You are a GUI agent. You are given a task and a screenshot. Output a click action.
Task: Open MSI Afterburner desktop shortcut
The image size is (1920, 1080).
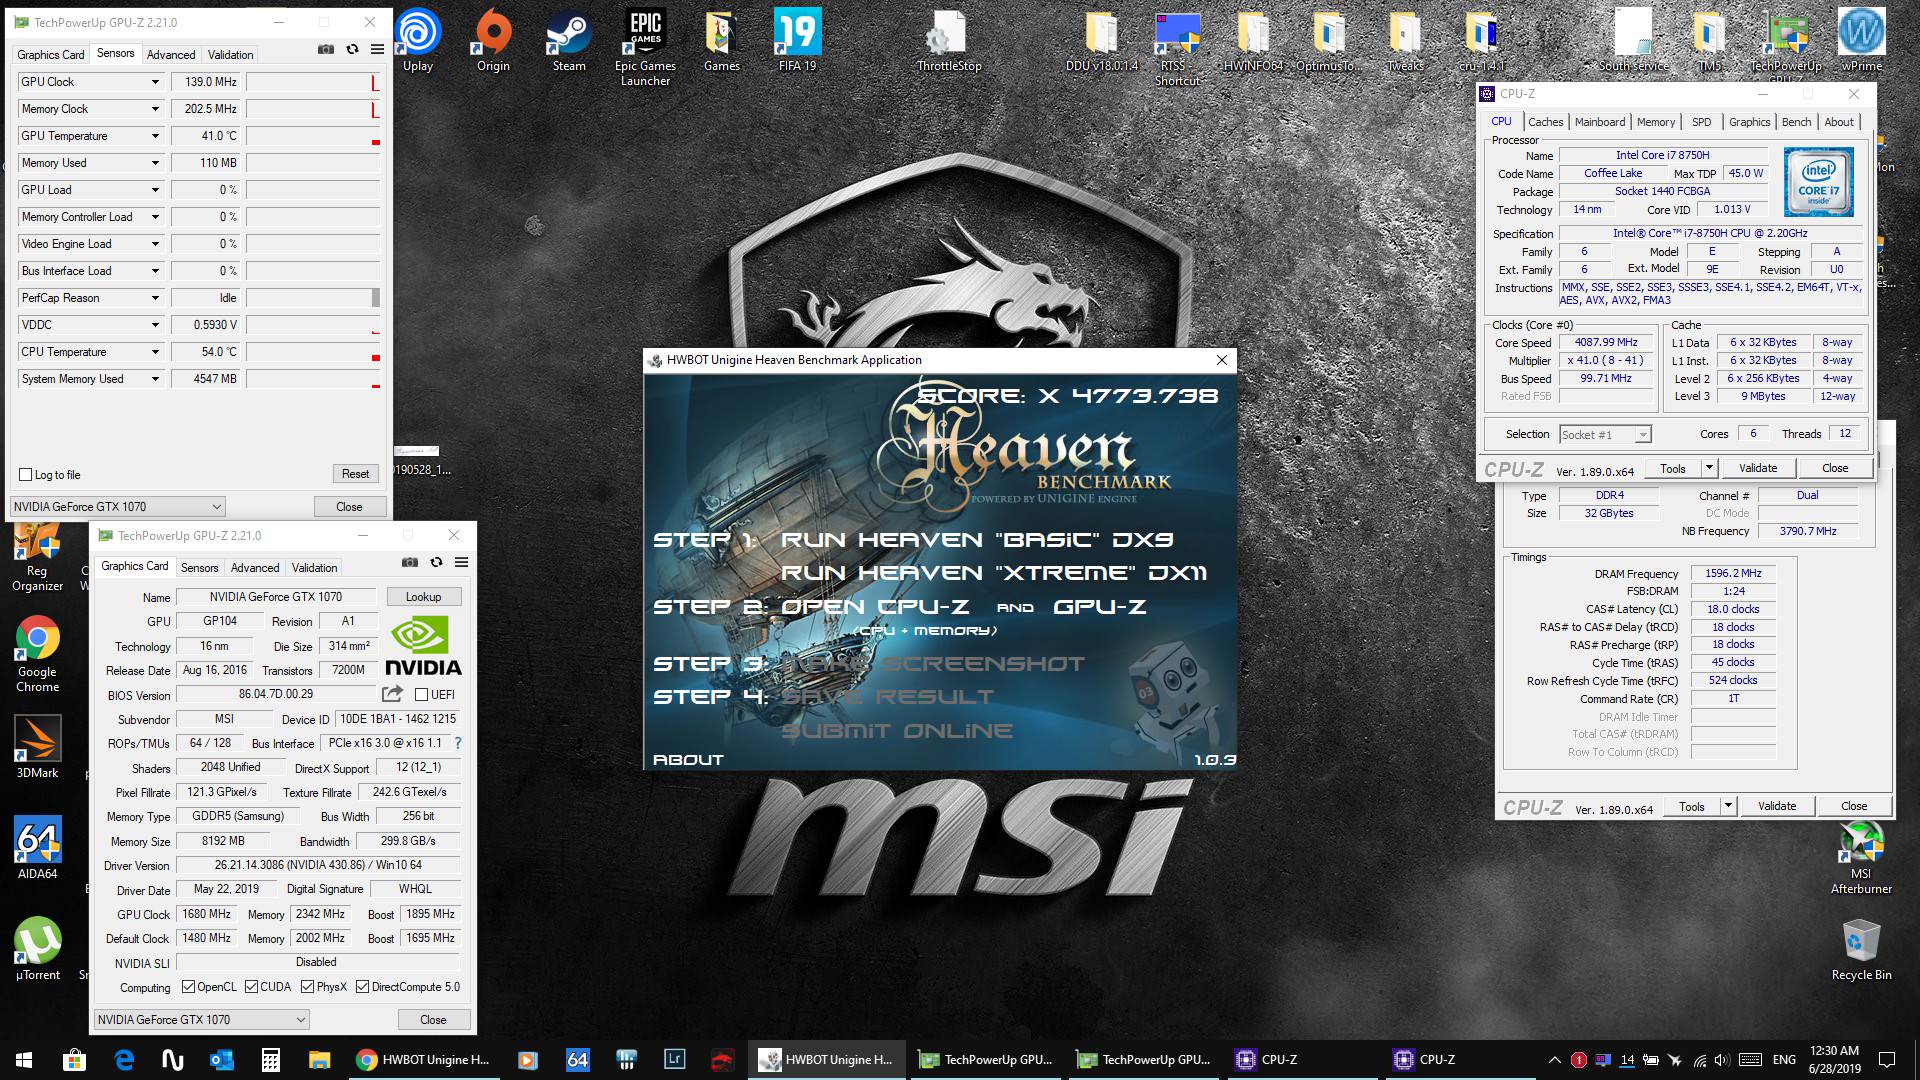tap(1861, 858)
